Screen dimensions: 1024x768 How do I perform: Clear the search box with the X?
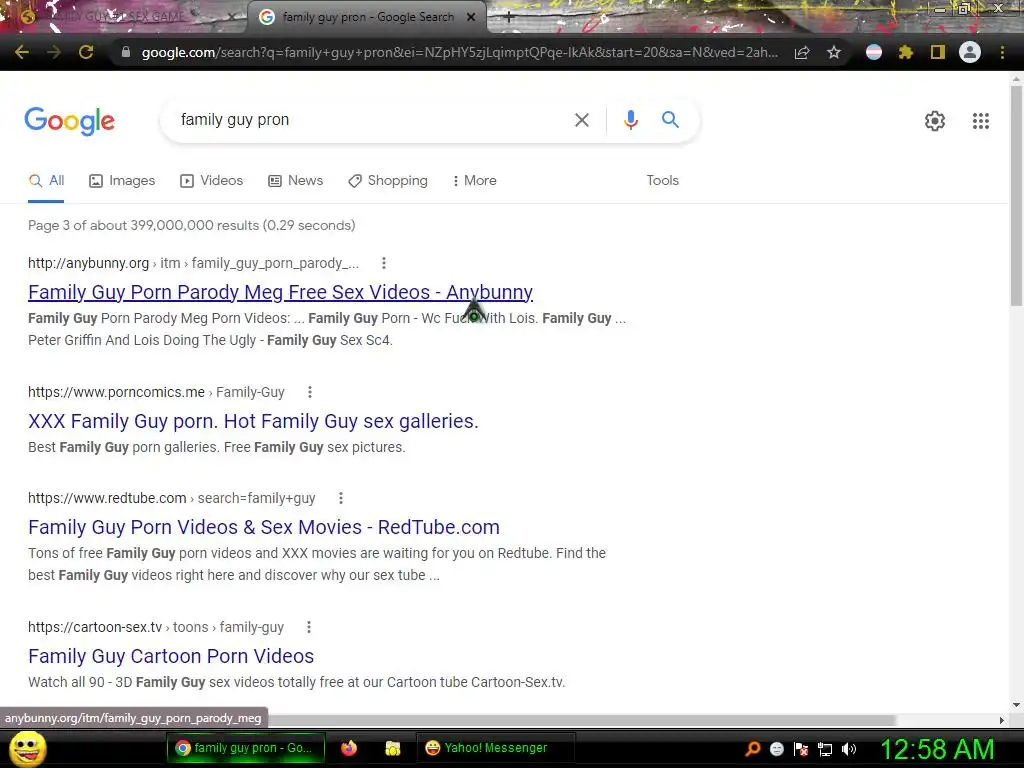click(x=581, y=120)
